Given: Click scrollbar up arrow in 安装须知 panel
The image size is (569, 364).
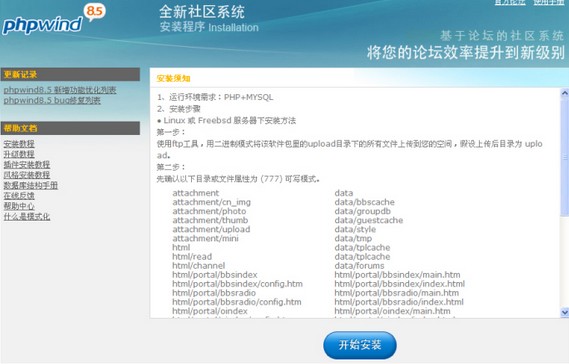Looking at the screenshot, I should click(x=565, y=93).
